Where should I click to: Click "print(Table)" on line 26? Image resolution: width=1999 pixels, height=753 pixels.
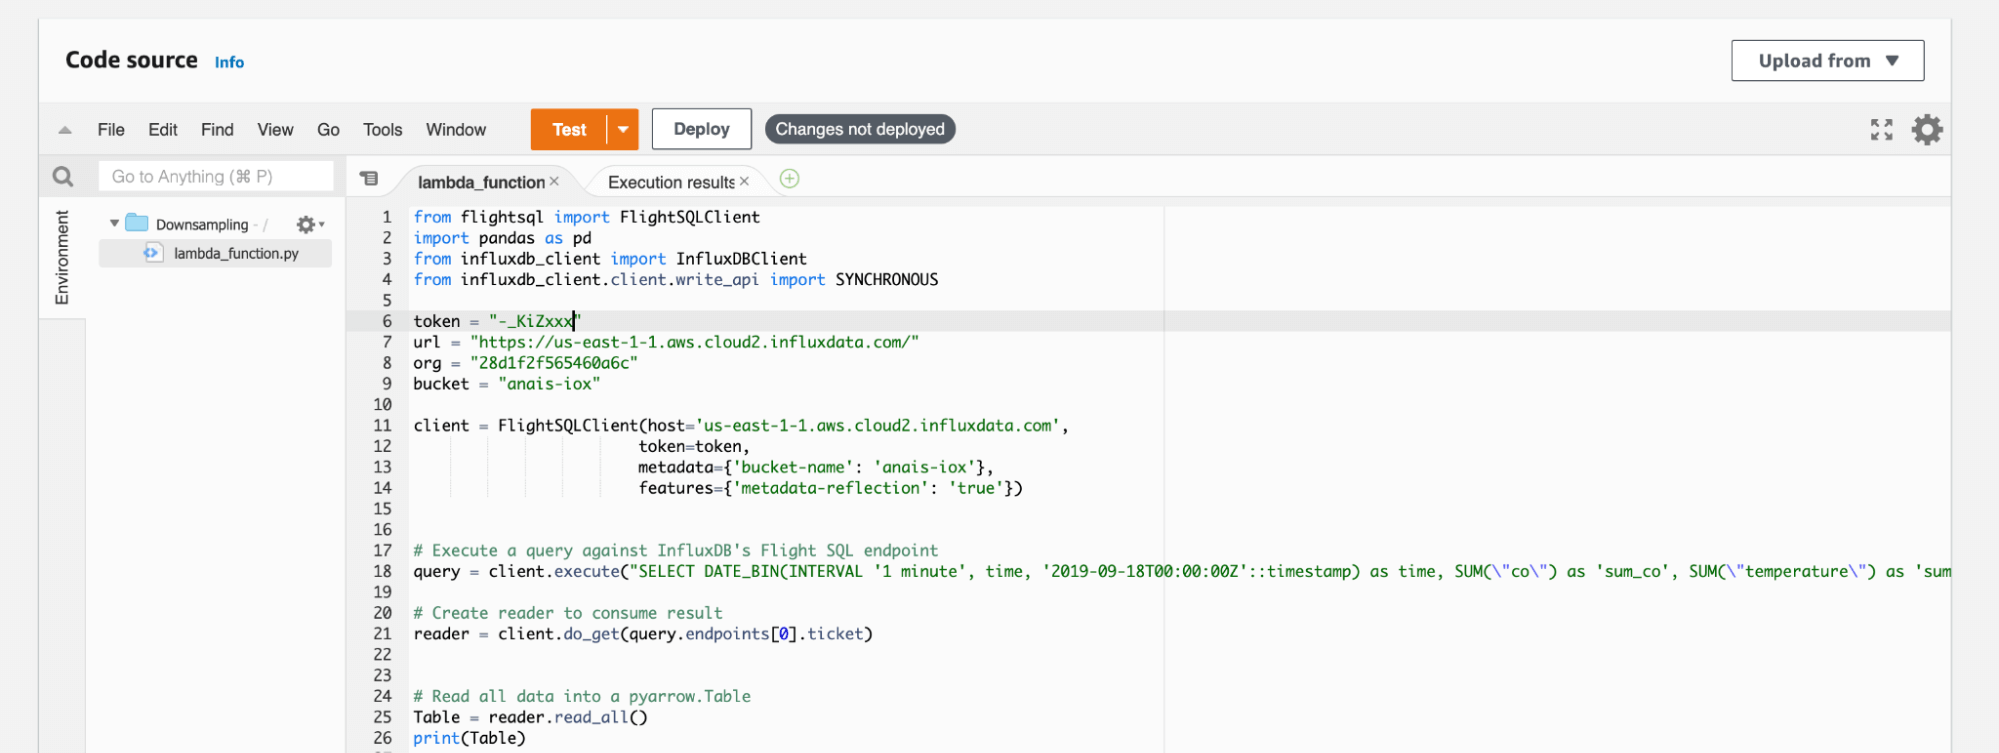pyautogui.click(x=469, y=738)
